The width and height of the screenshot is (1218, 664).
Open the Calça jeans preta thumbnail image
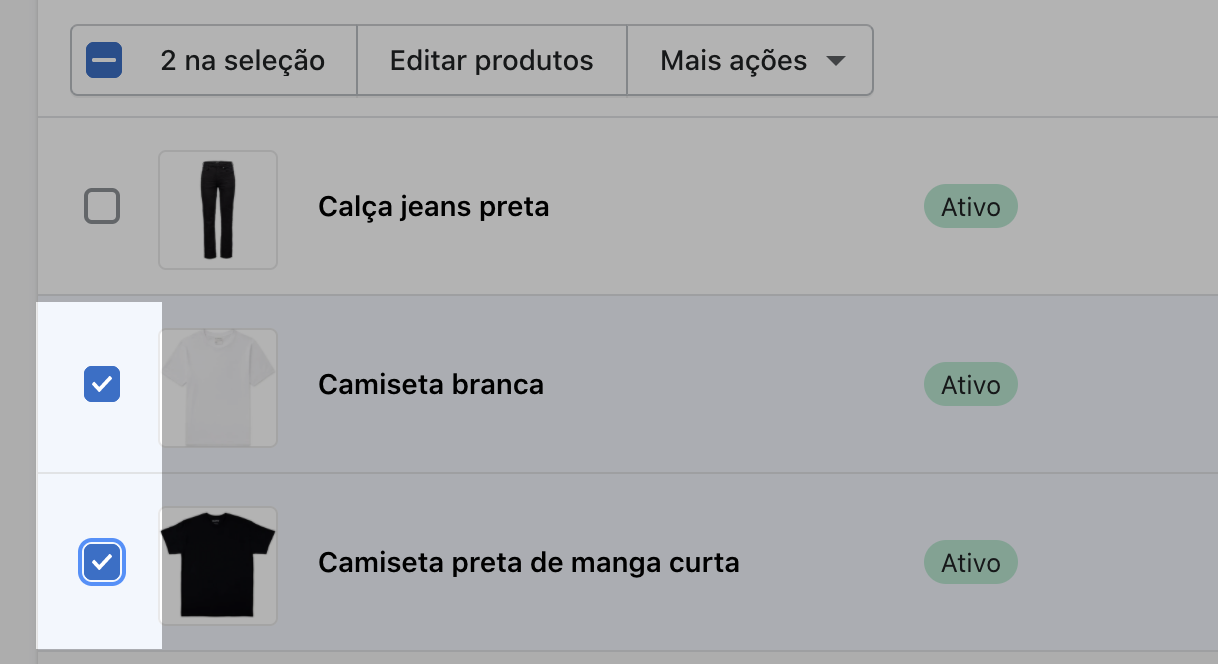click(x=218, y=210)
